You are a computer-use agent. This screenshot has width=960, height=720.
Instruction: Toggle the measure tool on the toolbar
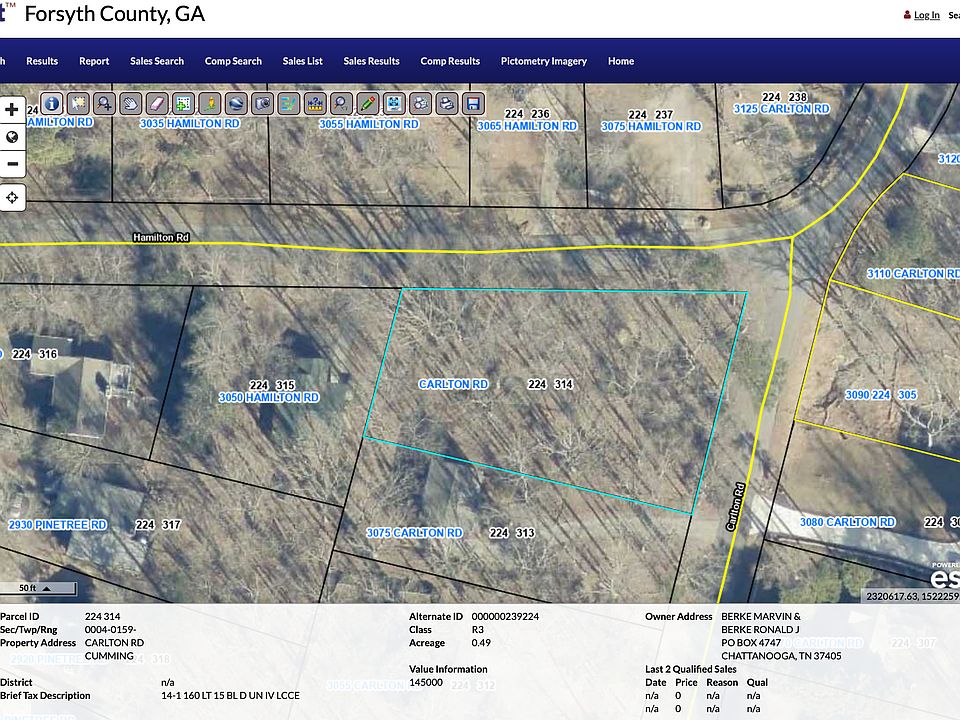pos(313,103)
